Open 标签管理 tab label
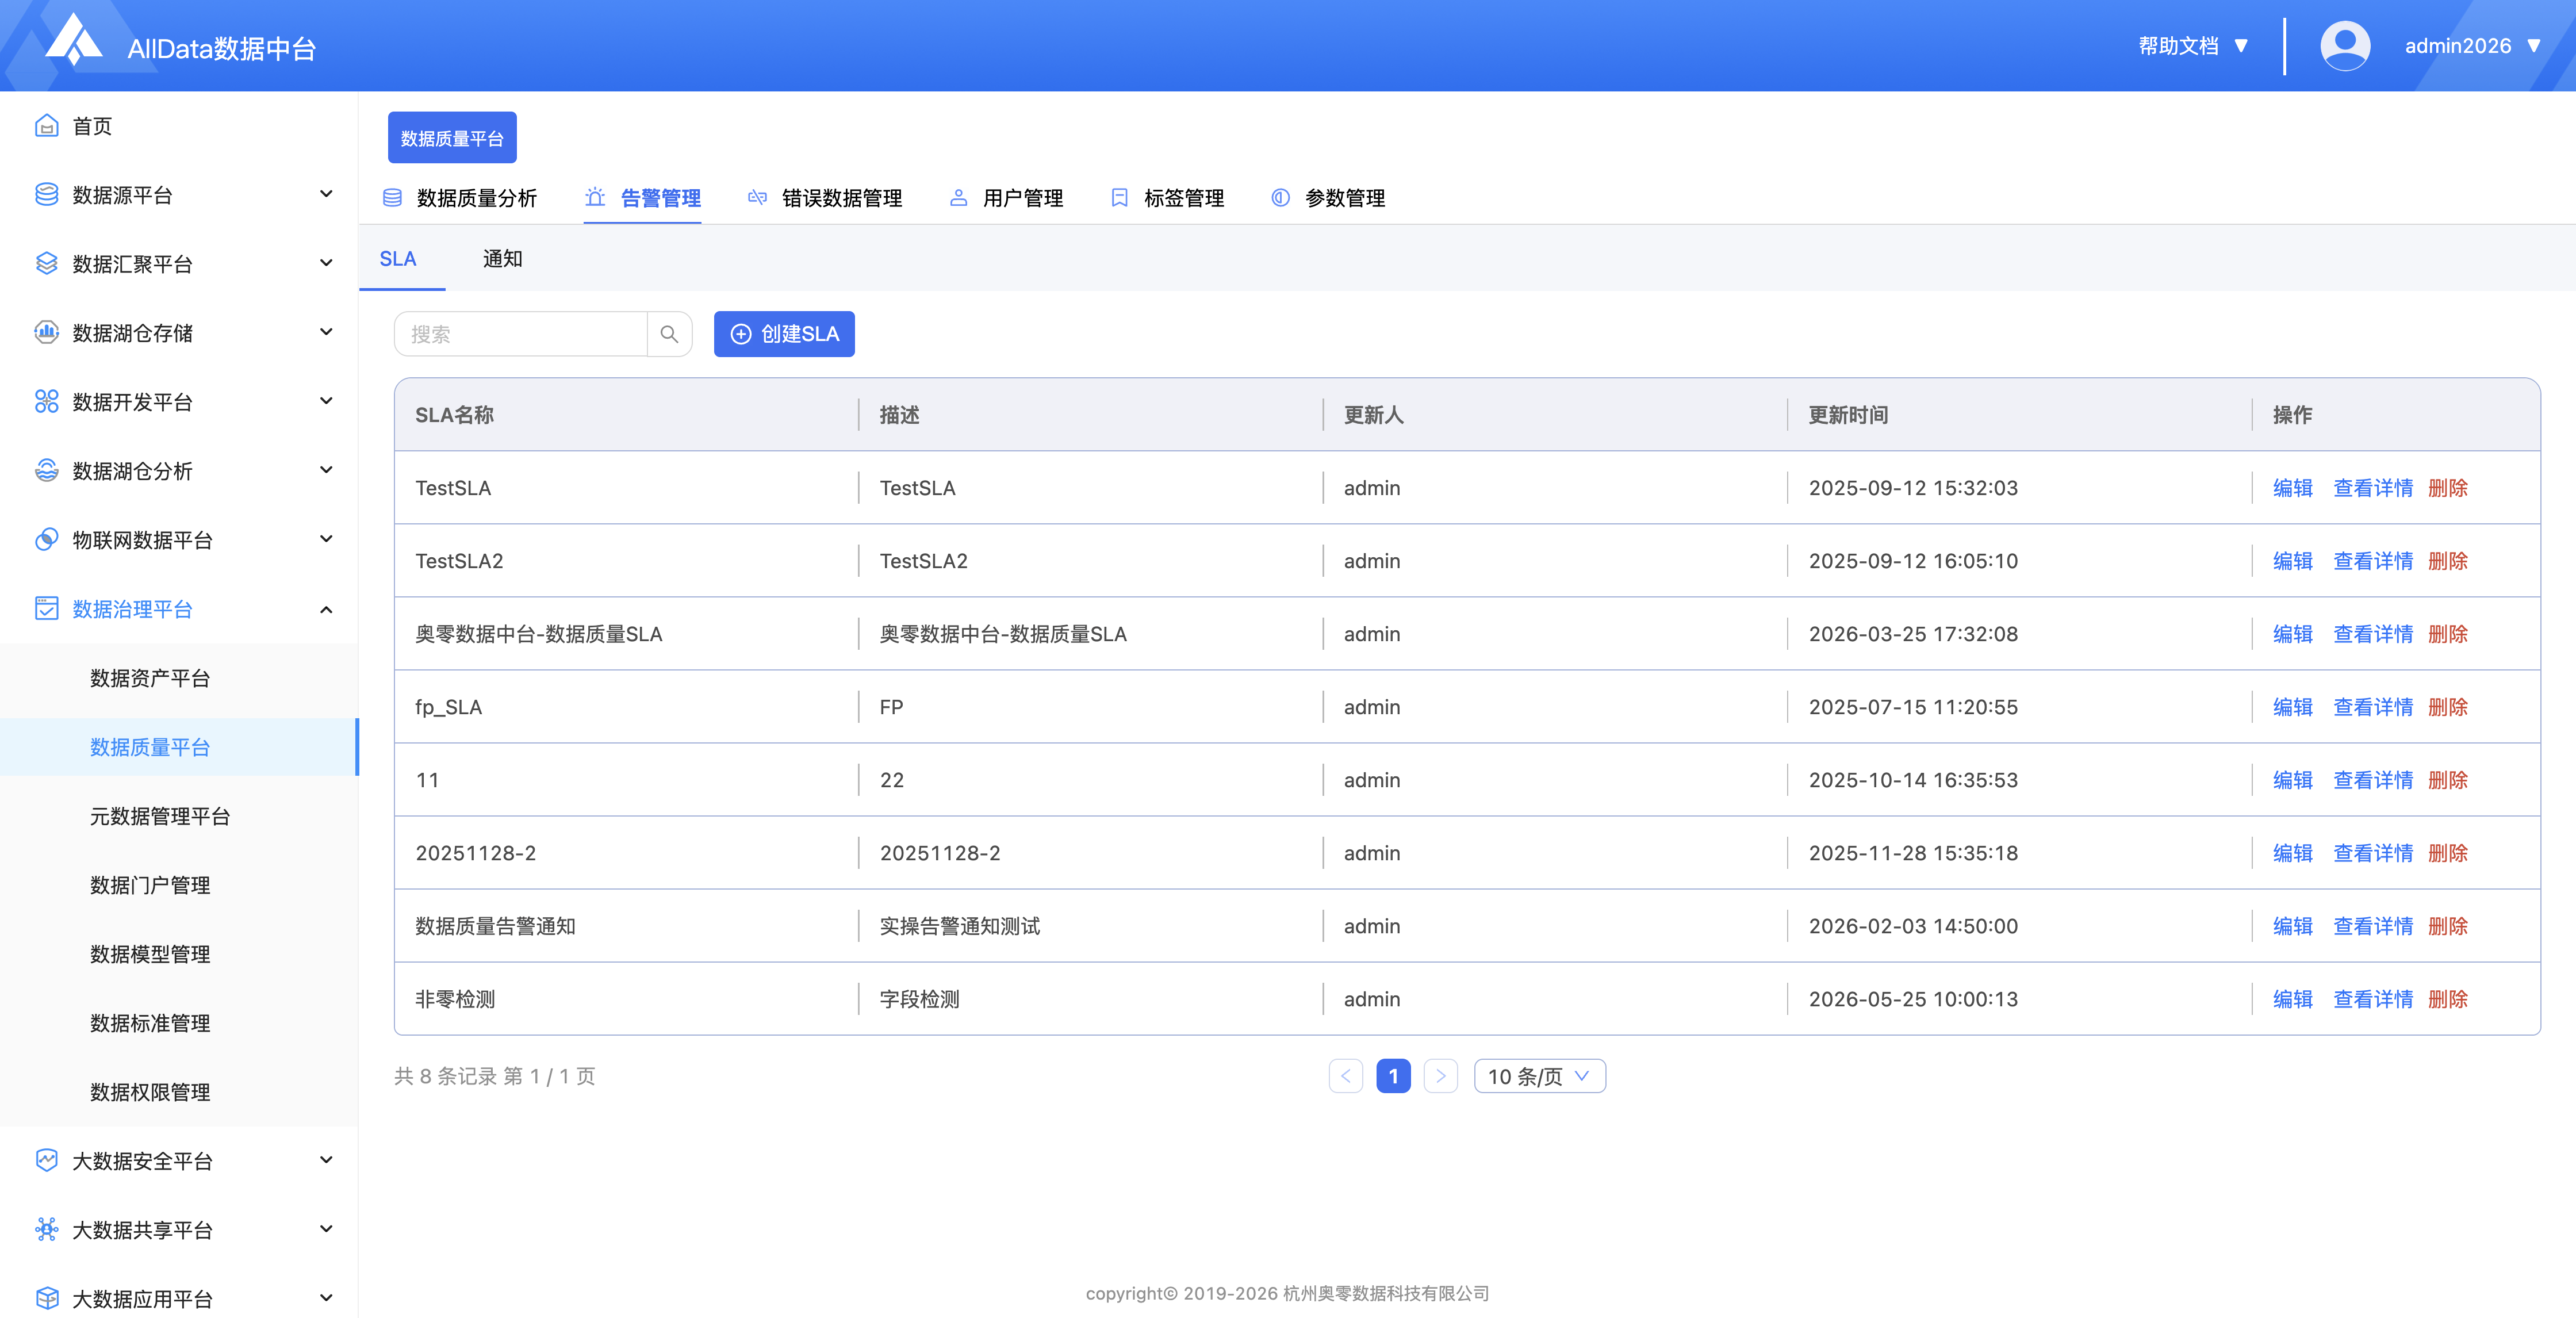Screen dimensions: 2576x1318 click(1184, 198)
